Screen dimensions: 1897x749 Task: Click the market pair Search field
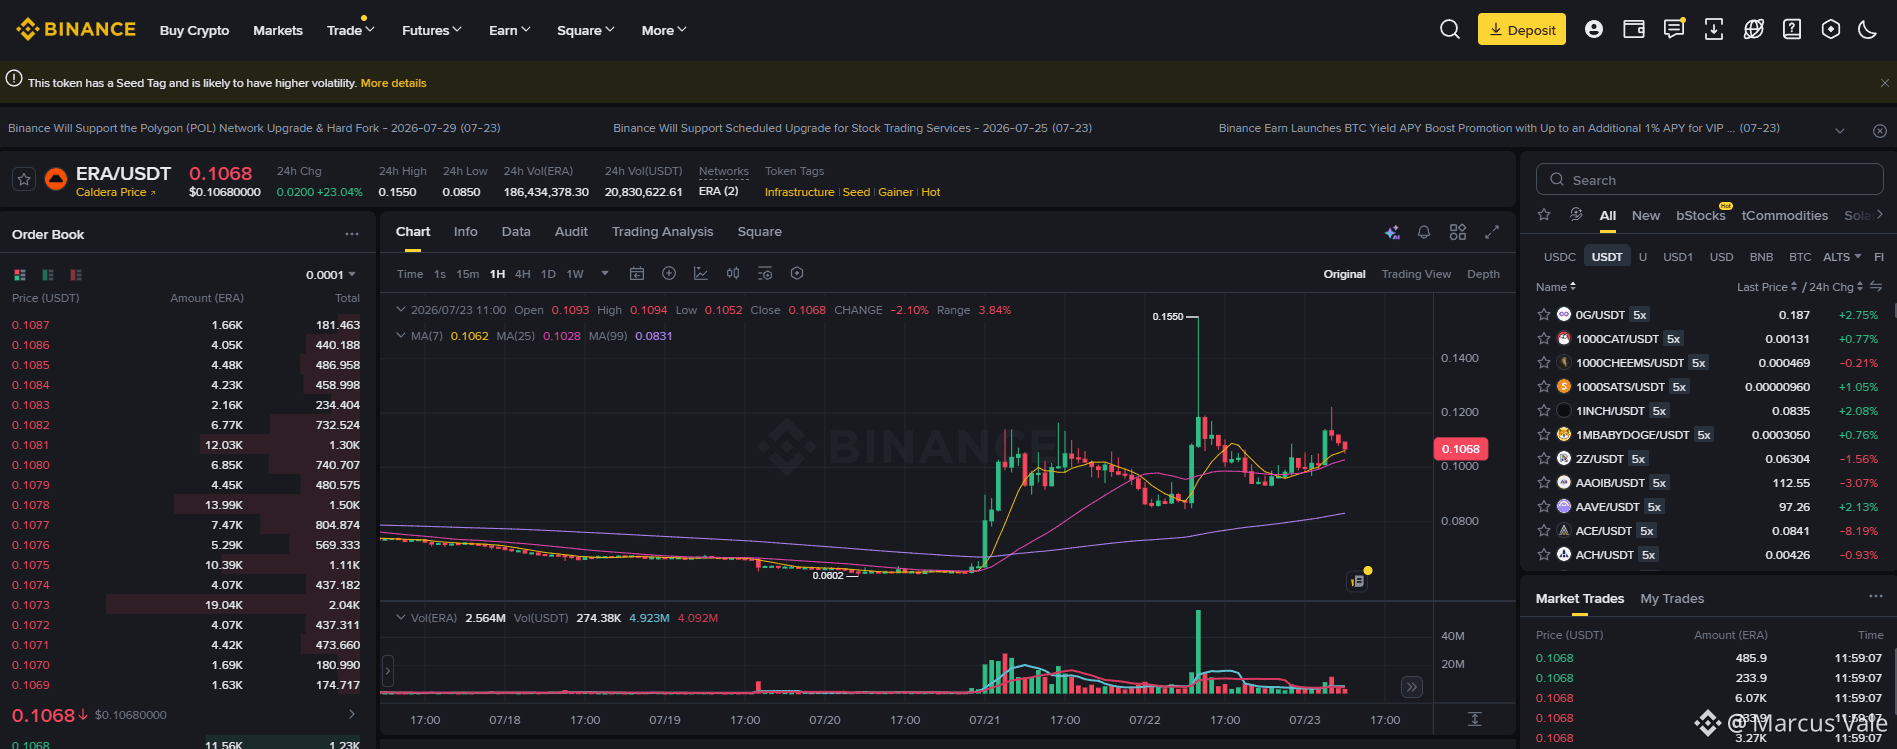tap(1709, 180)
